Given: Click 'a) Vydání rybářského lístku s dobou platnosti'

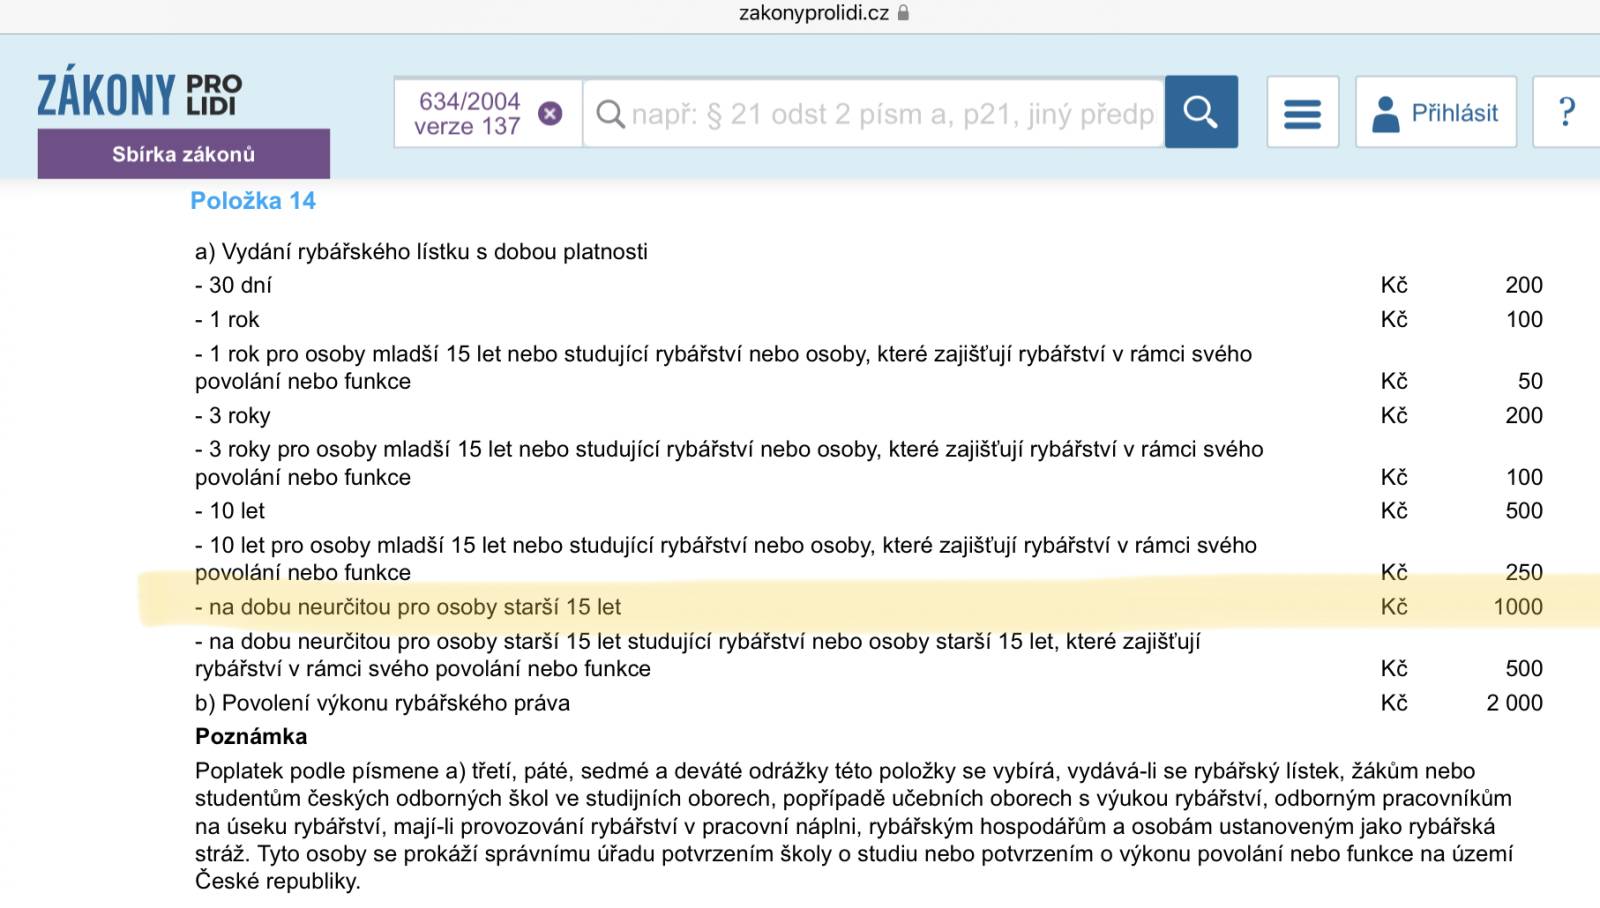Looking at the screenshot, I should (421, 251).
